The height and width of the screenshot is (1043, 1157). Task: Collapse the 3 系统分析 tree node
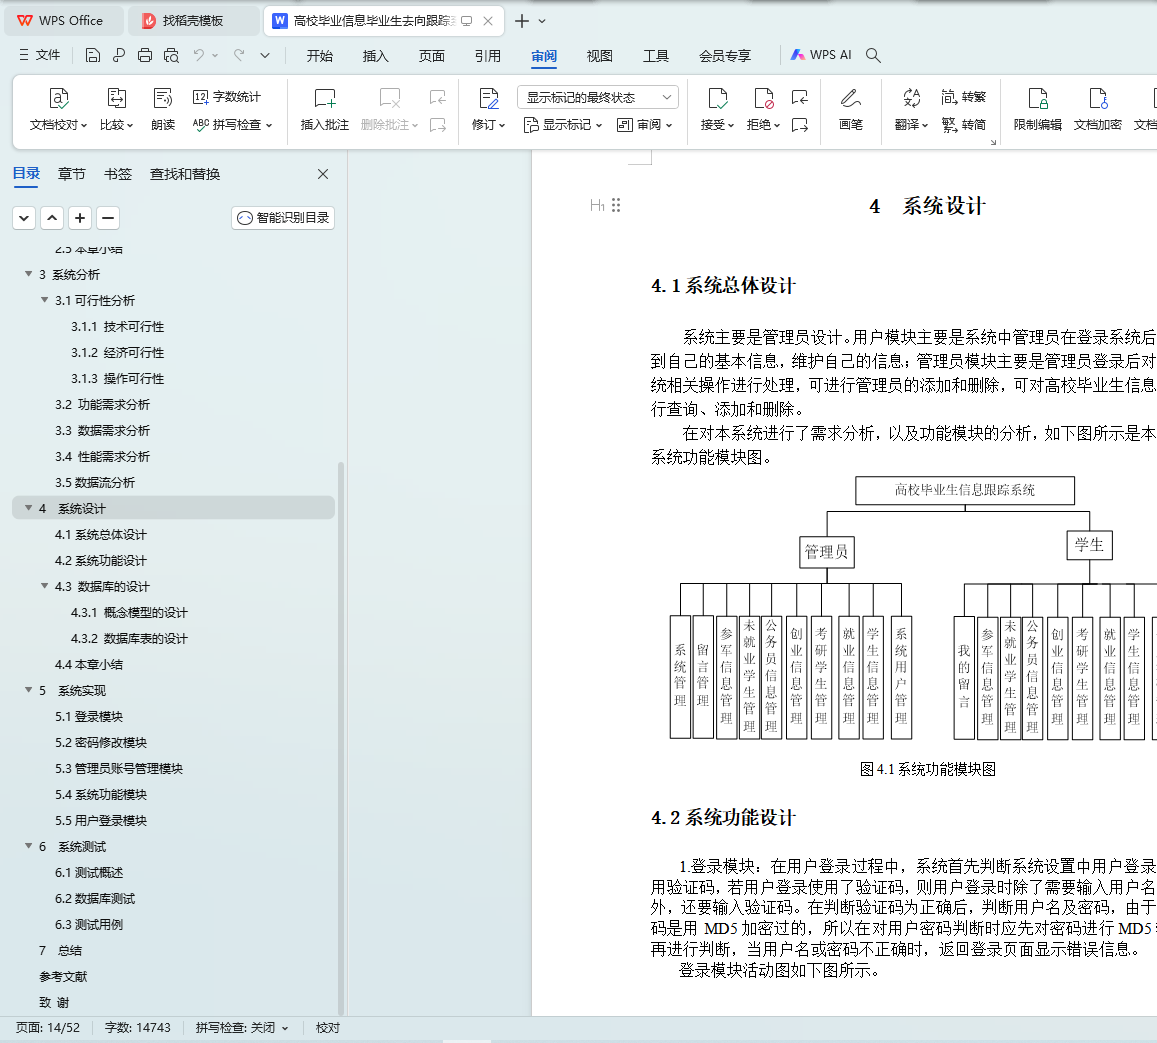tap(29, 274)
